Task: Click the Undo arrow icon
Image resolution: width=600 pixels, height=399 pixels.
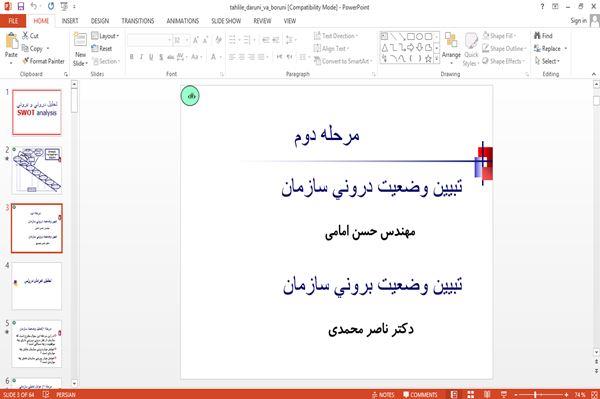Action: [x=34, y=6]
